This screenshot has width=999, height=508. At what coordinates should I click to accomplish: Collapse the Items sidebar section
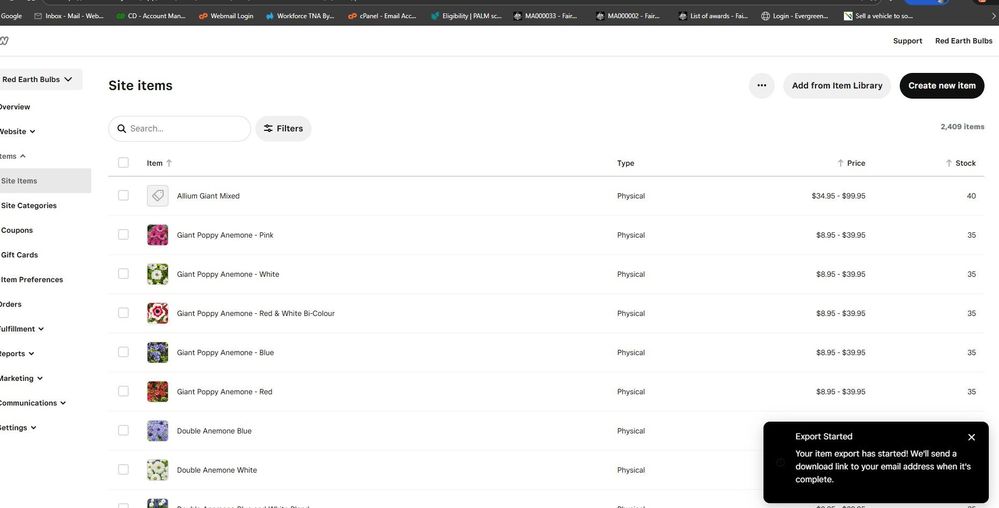pos(13,156)
